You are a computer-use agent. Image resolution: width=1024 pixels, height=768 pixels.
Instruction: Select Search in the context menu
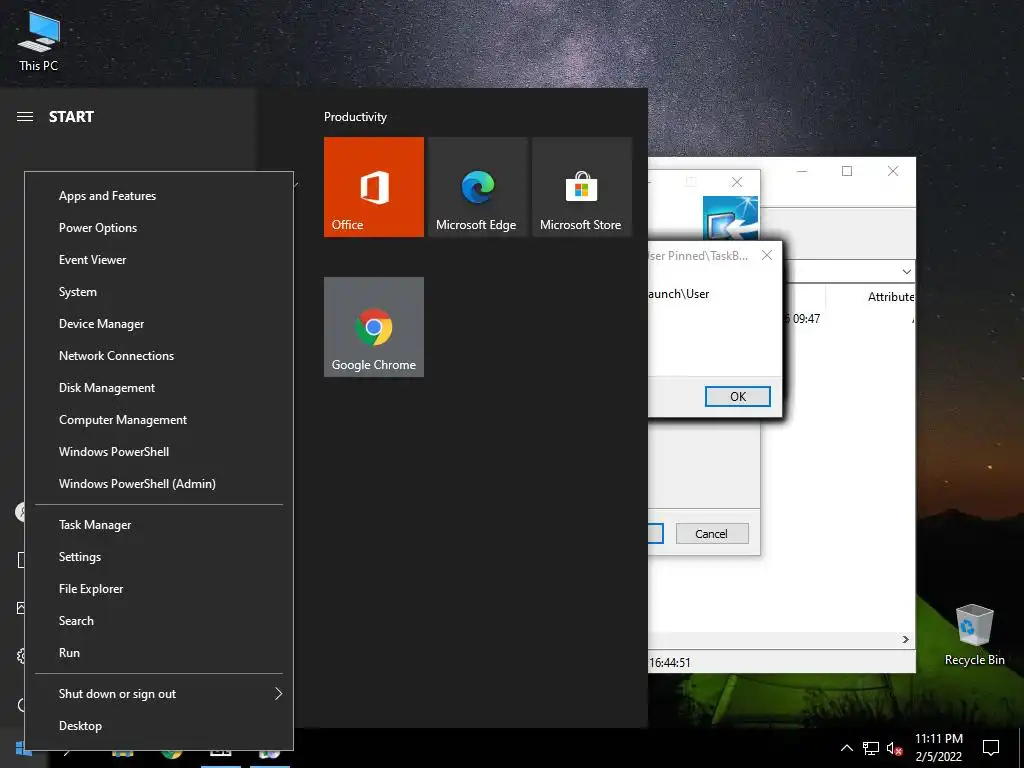point(159,621)
